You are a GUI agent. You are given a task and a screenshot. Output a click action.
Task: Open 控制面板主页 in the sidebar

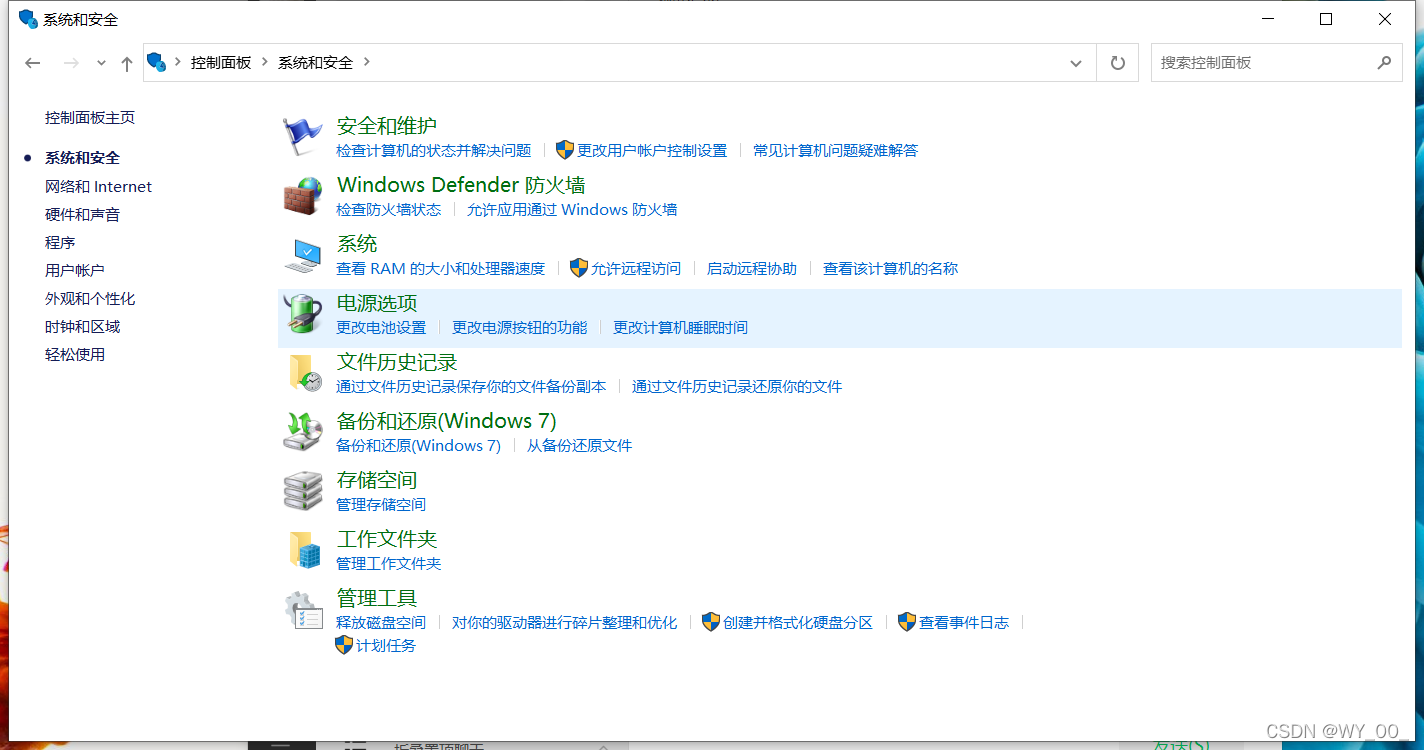click(x=90, y=117)
